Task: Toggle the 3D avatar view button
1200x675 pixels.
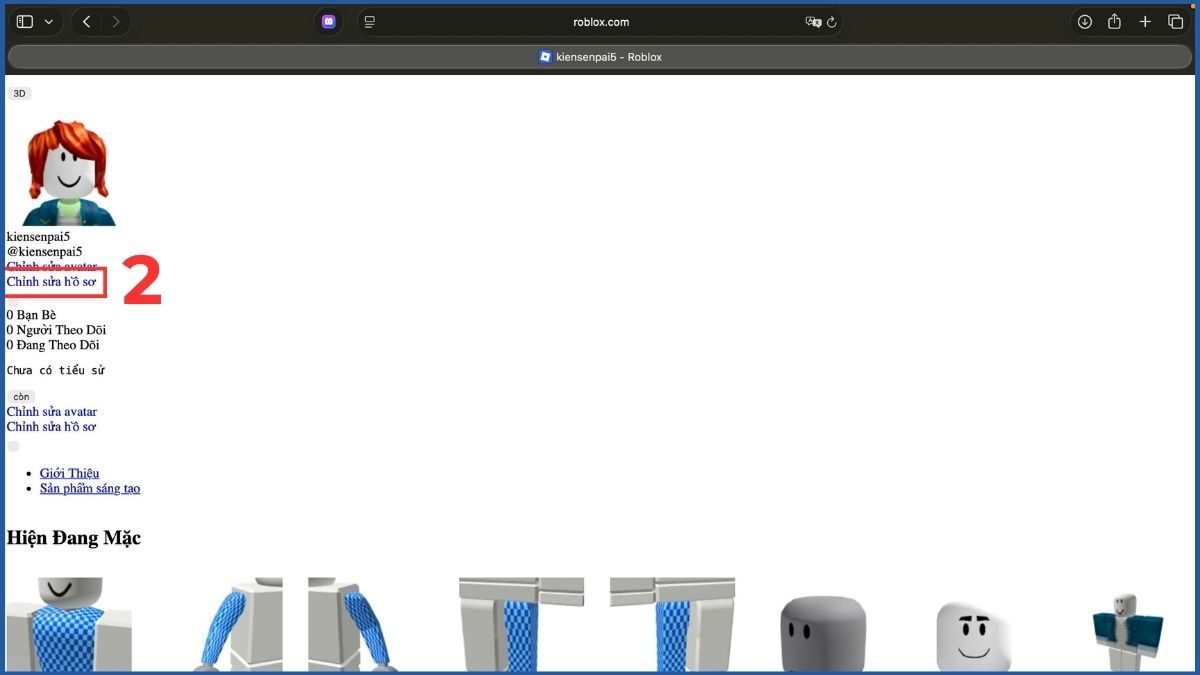Action: tap(19, 93)
